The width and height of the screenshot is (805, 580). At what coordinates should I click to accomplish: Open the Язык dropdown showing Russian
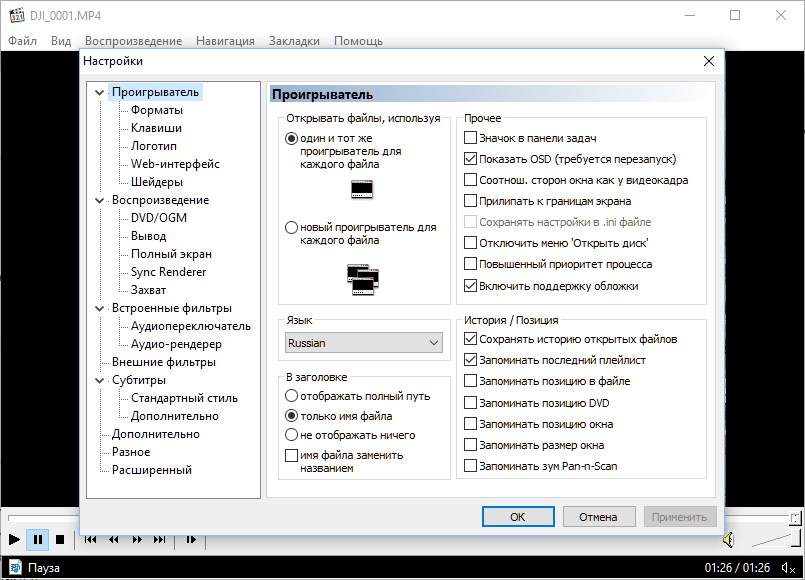click(x=363, y=343)
